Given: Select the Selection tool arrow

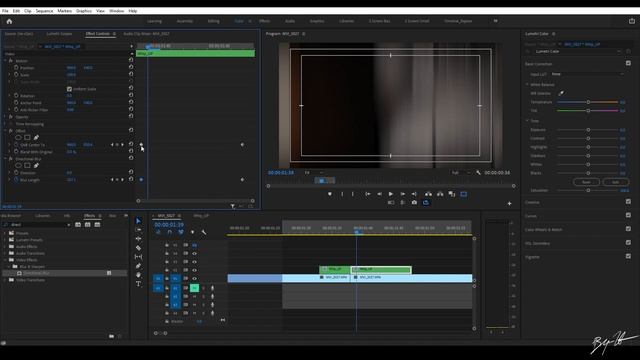Looking at the screenshot, I should (138, 221).
